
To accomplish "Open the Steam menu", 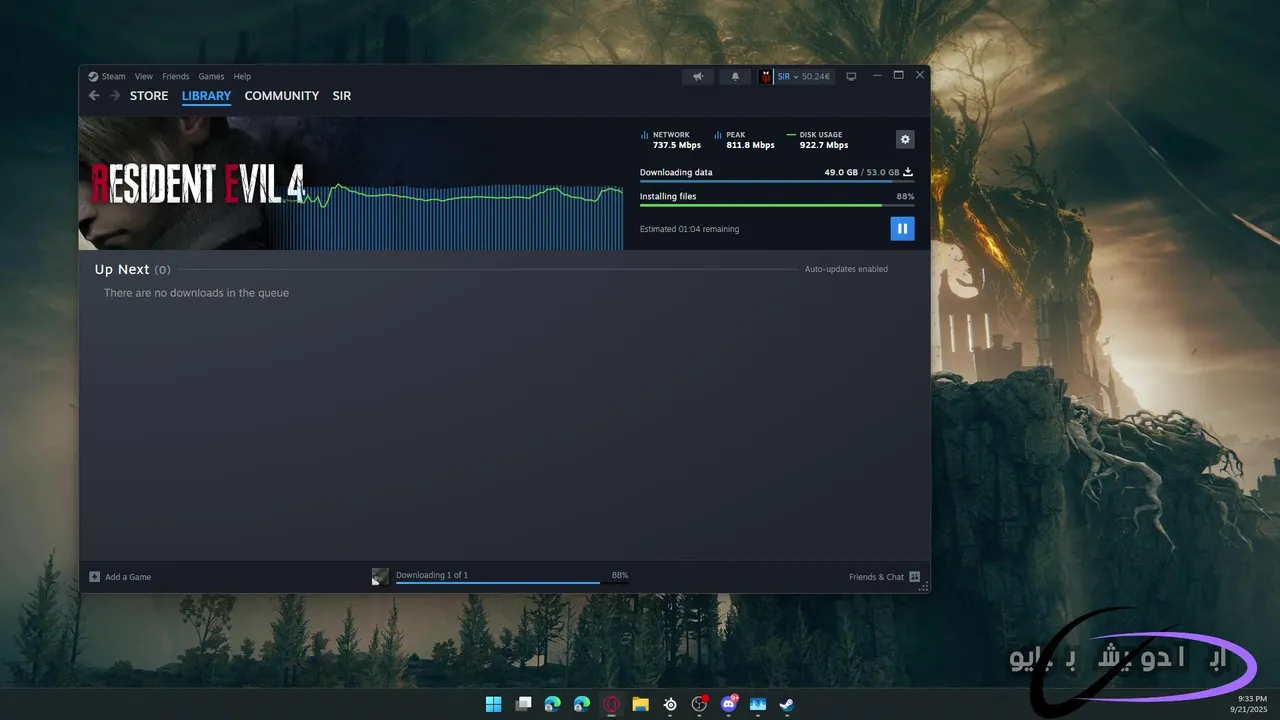I will pyautogui.click(x=113, y=76).
